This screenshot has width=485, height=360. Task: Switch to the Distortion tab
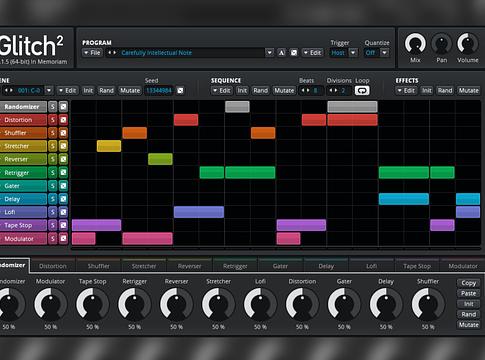click(53, 266)
